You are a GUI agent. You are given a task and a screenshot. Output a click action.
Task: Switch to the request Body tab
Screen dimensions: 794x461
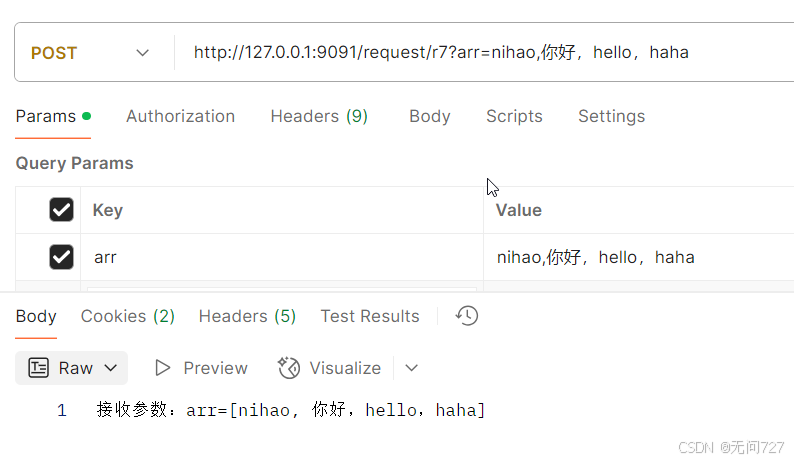(x=429, y=117)
